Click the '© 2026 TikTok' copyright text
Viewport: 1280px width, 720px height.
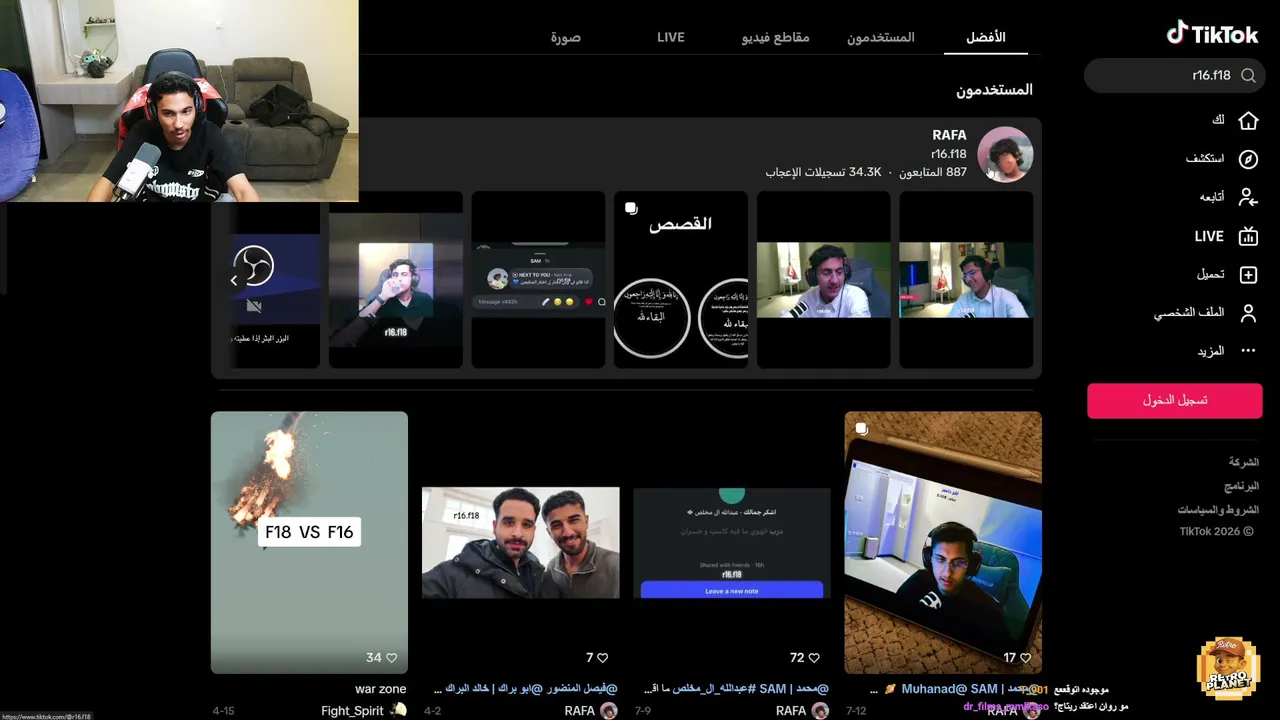pos(1217,532)
